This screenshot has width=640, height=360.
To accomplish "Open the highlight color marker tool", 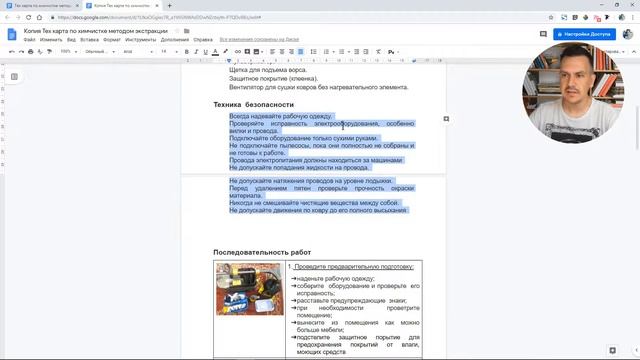I will click(x=225, y=52).
